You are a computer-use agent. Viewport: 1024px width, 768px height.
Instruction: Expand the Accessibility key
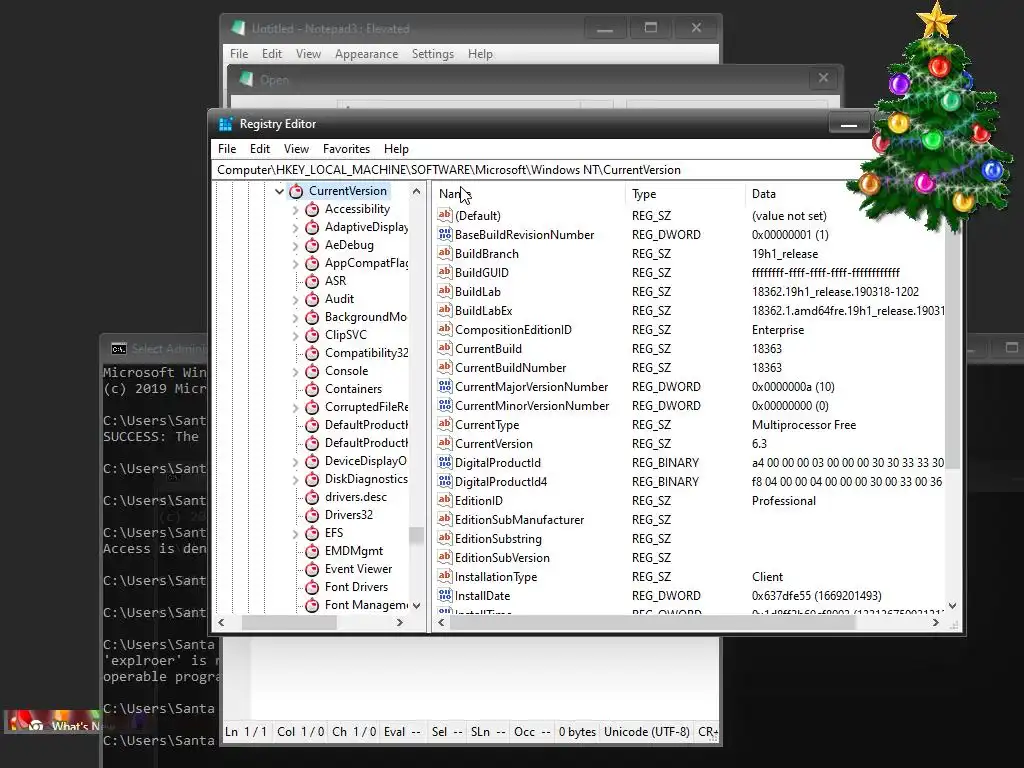[295, 210]
